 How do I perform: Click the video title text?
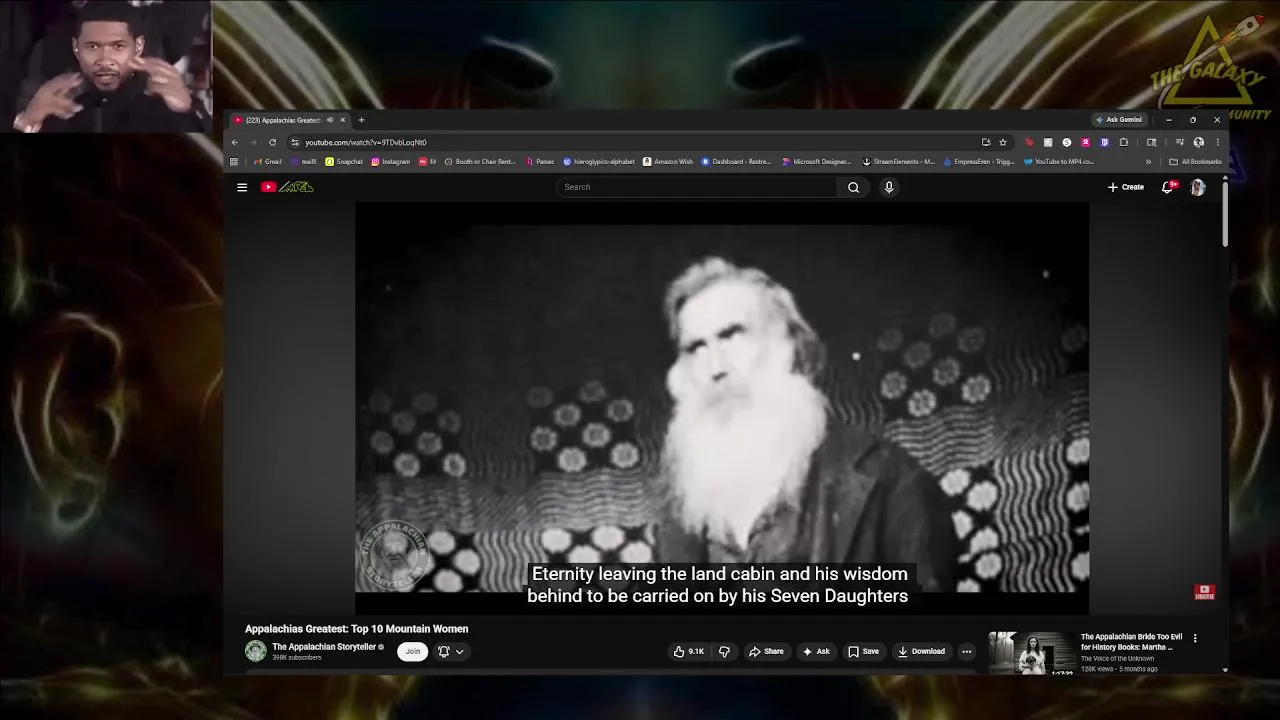coord(357,629)
